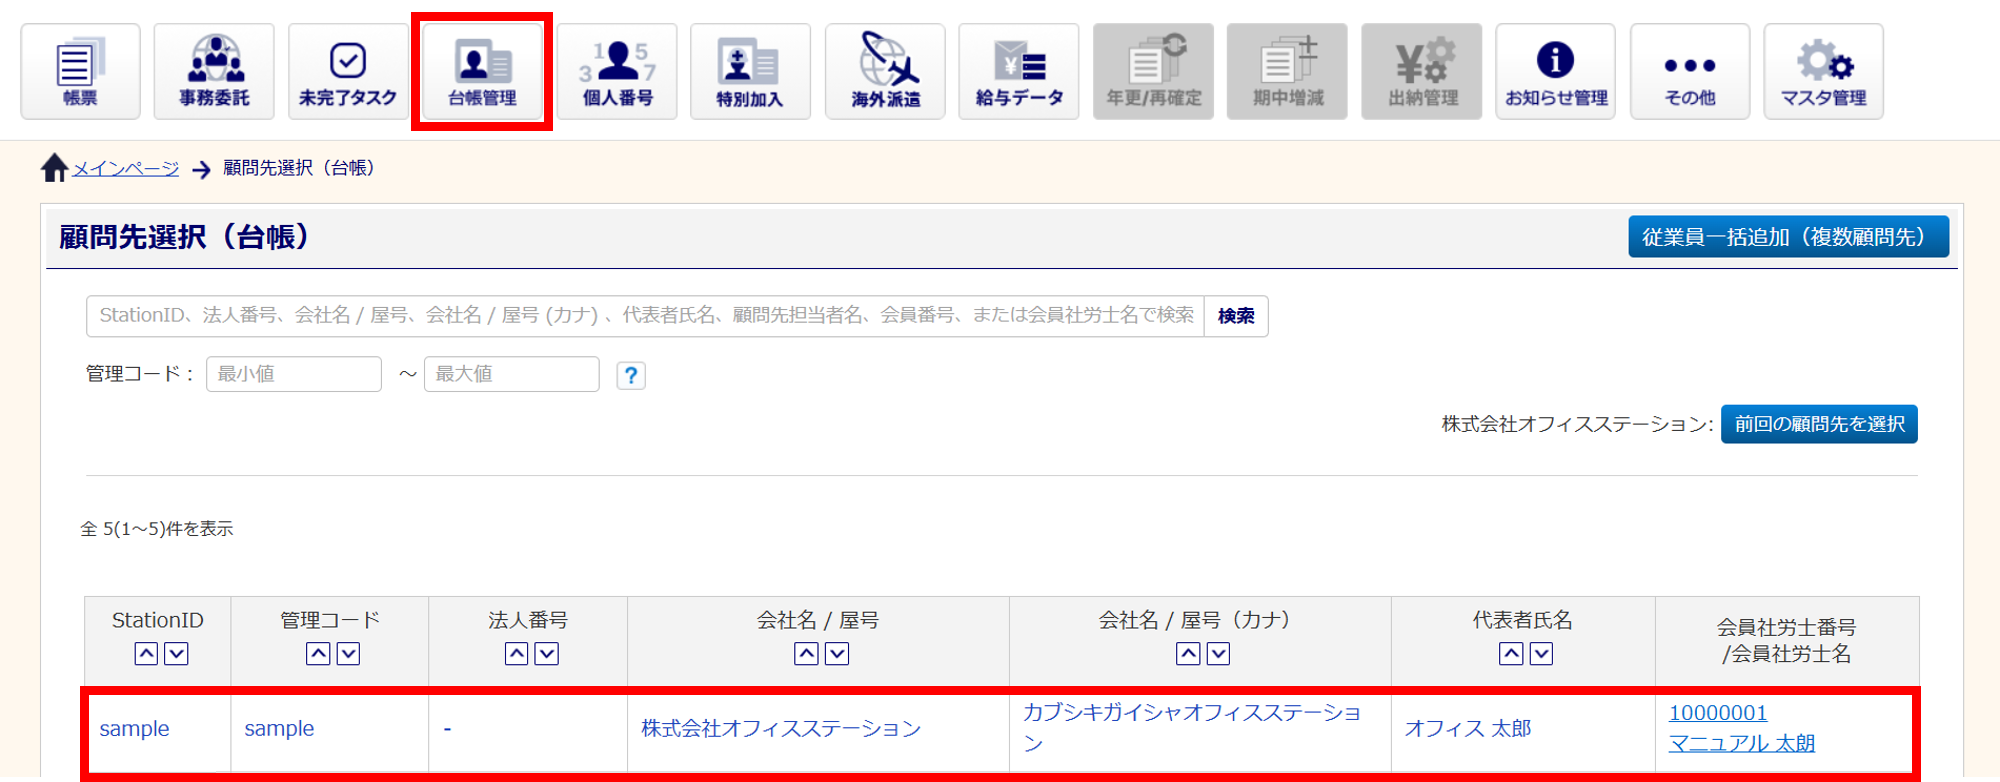2000x782 pixels.
Task: Sort 会社名 / 屋号 column ascending
Action: [x=806, y=654]
